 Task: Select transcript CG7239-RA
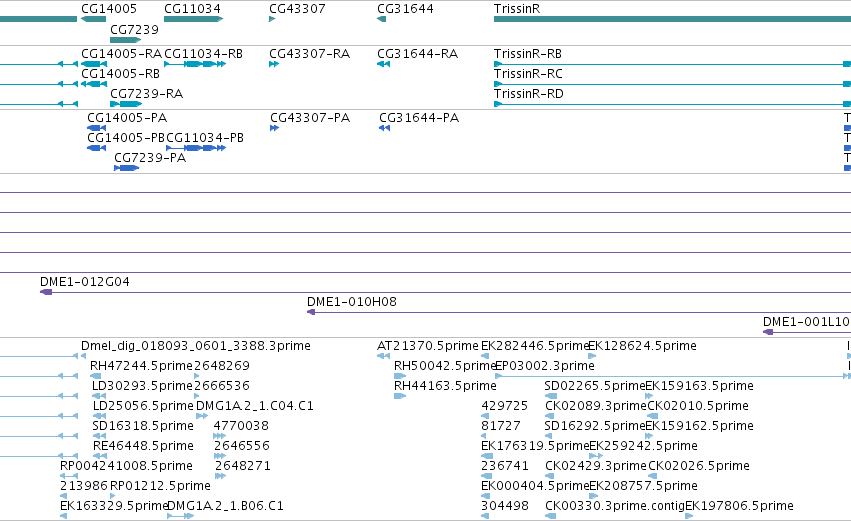pyautogui.click(x=147, y=94)
